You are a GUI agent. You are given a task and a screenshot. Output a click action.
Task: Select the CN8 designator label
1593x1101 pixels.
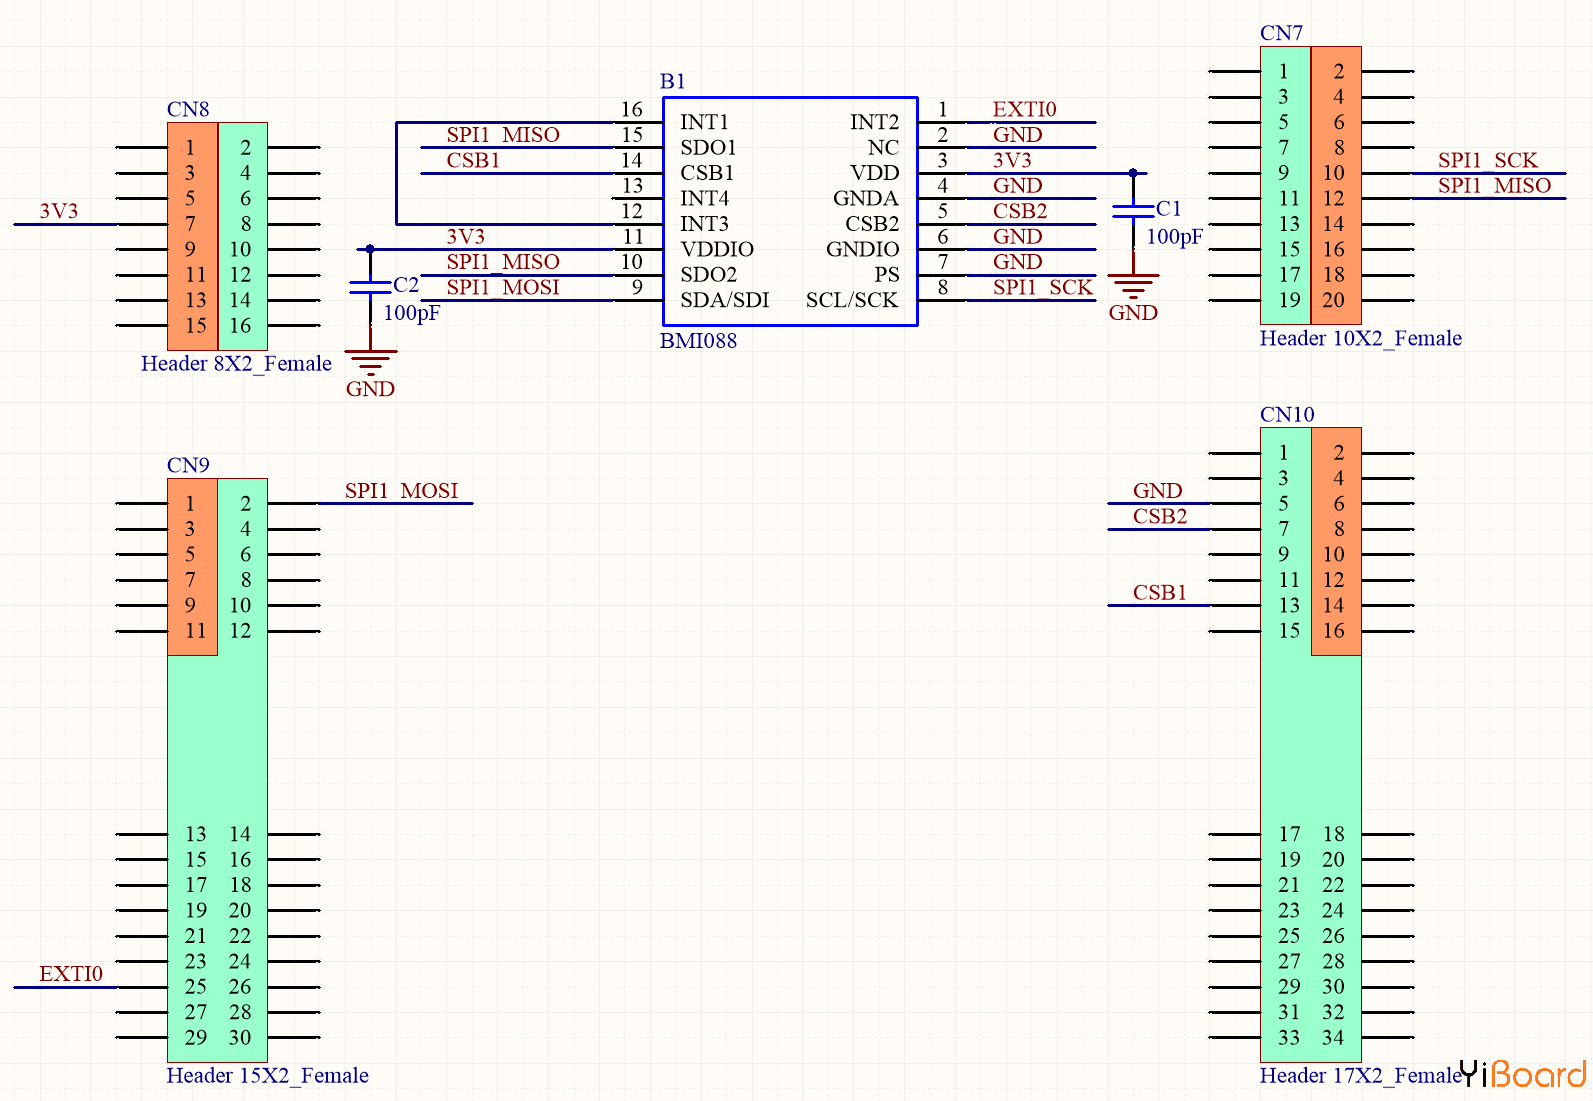pos(188,109)
